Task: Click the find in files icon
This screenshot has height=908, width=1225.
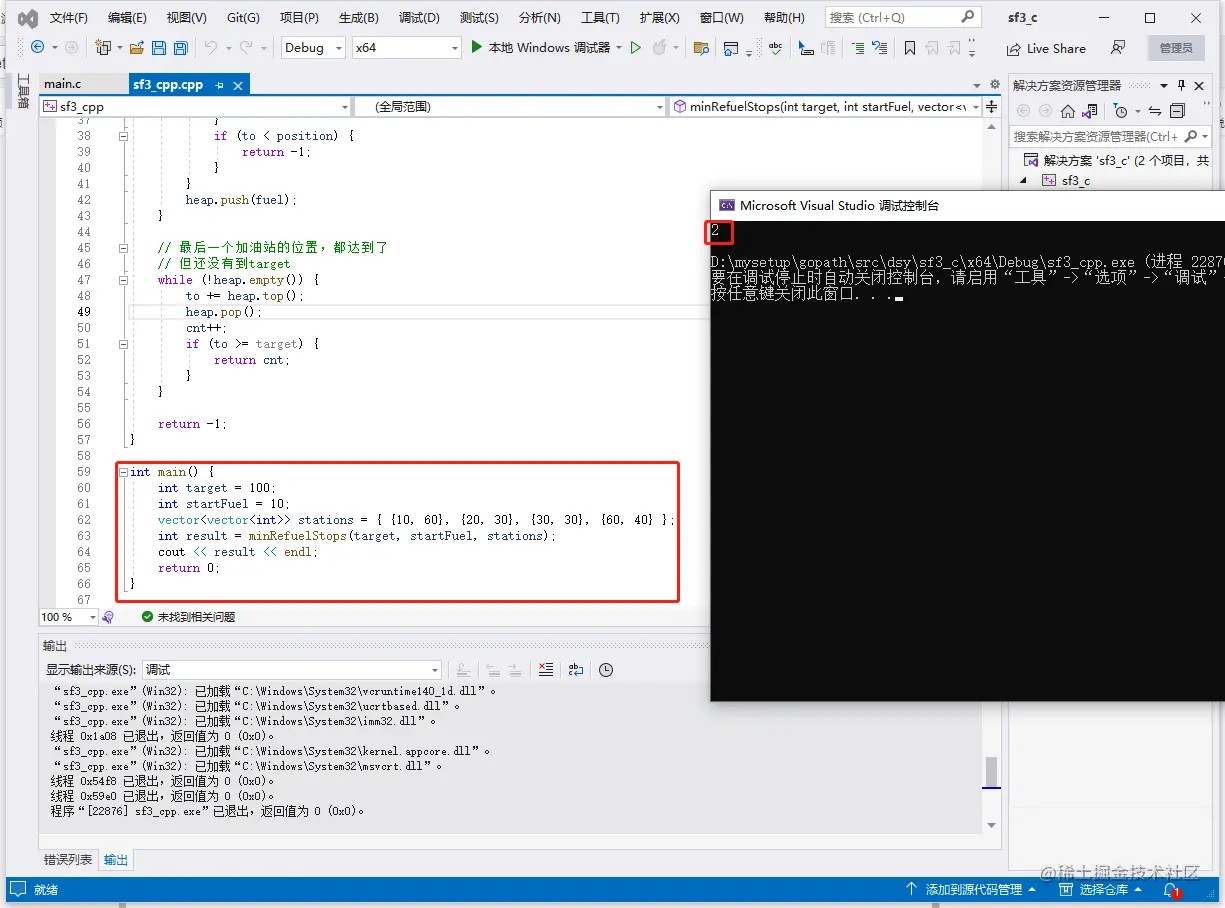Action: [700, 47]
